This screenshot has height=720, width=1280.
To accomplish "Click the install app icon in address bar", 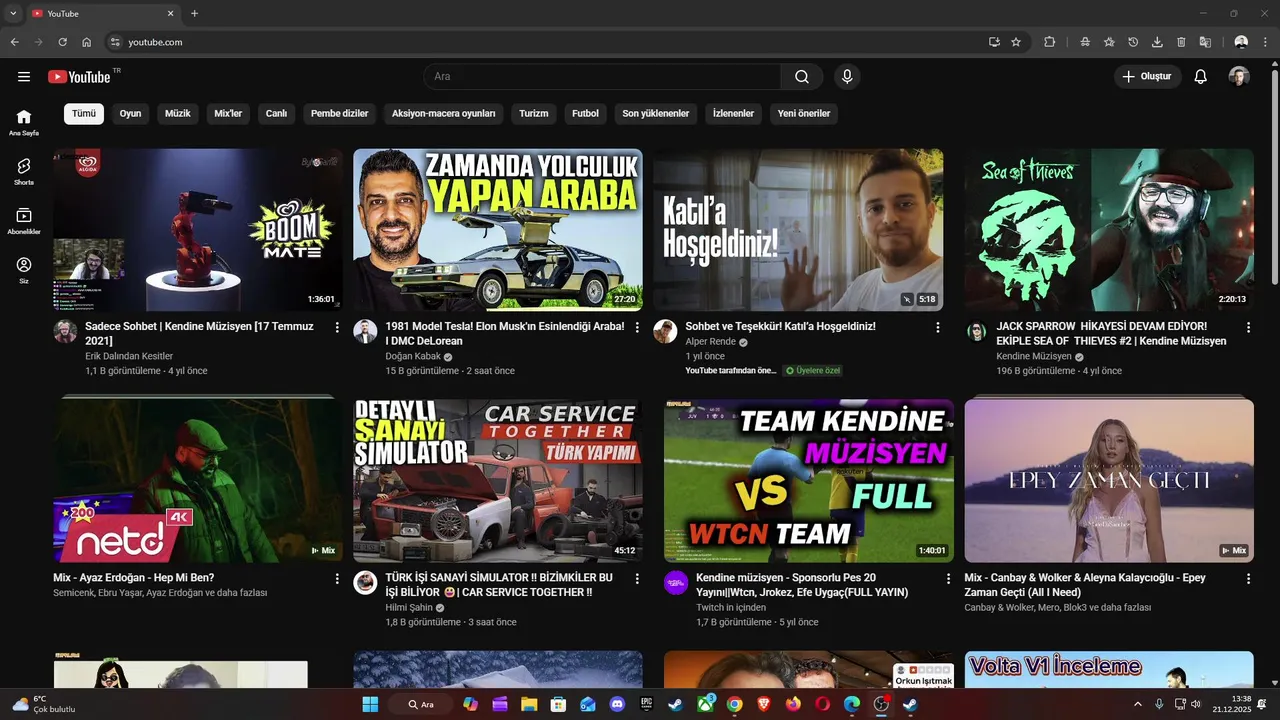I will point(994,42).
